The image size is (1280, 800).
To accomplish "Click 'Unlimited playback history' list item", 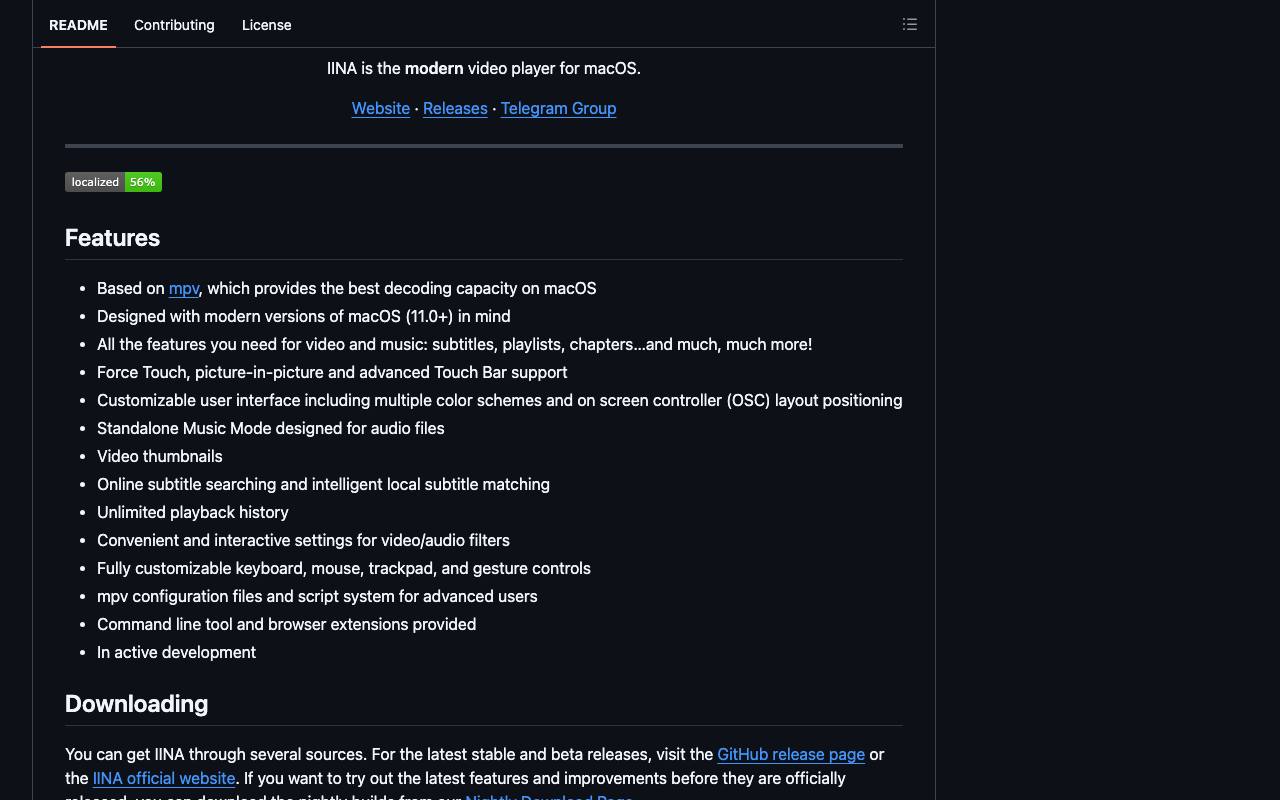I will 193,512.
